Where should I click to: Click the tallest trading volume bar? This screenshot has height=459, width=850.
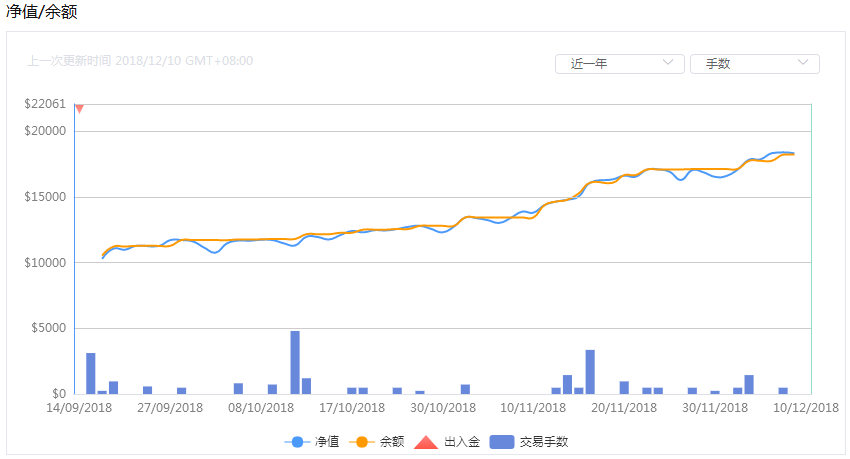[295, 362]
